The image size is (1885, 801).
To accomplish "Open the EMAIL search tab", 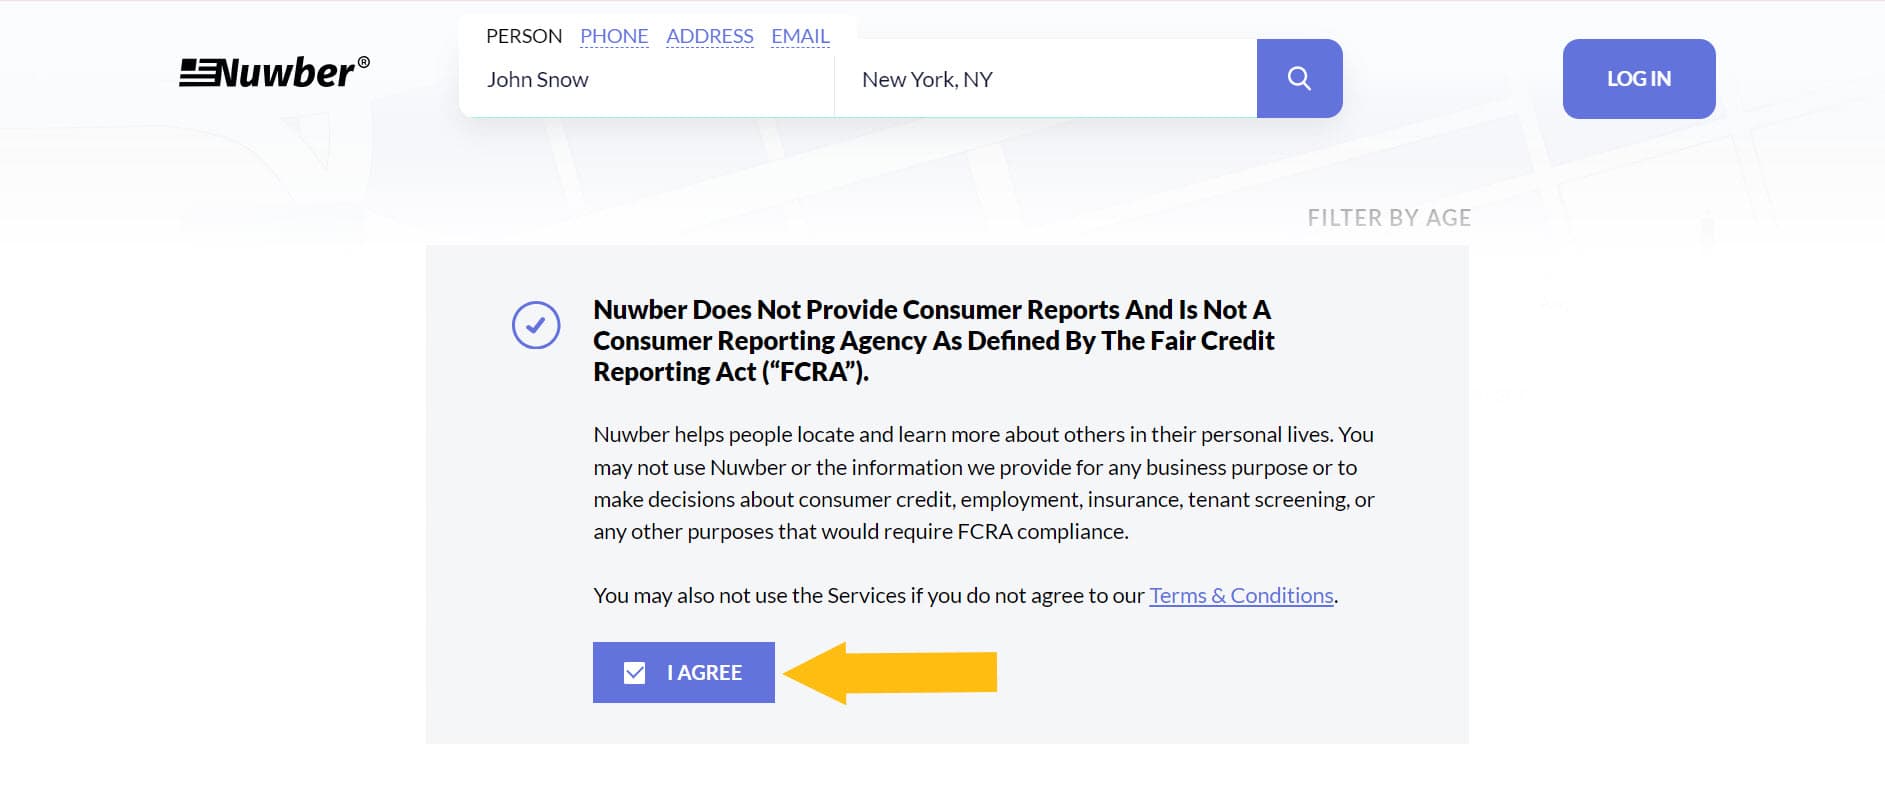I will [799, 36].
